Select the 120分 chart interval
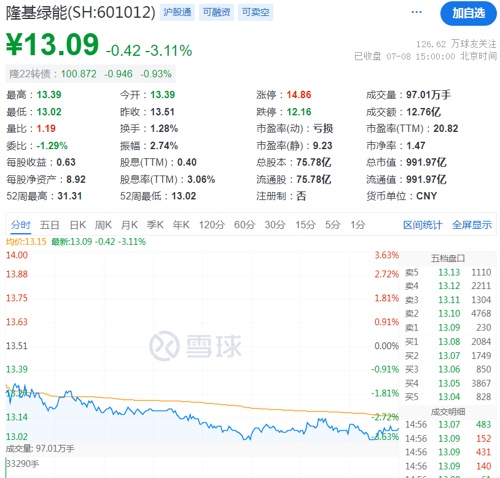500x478 pixels. (212, 225)
